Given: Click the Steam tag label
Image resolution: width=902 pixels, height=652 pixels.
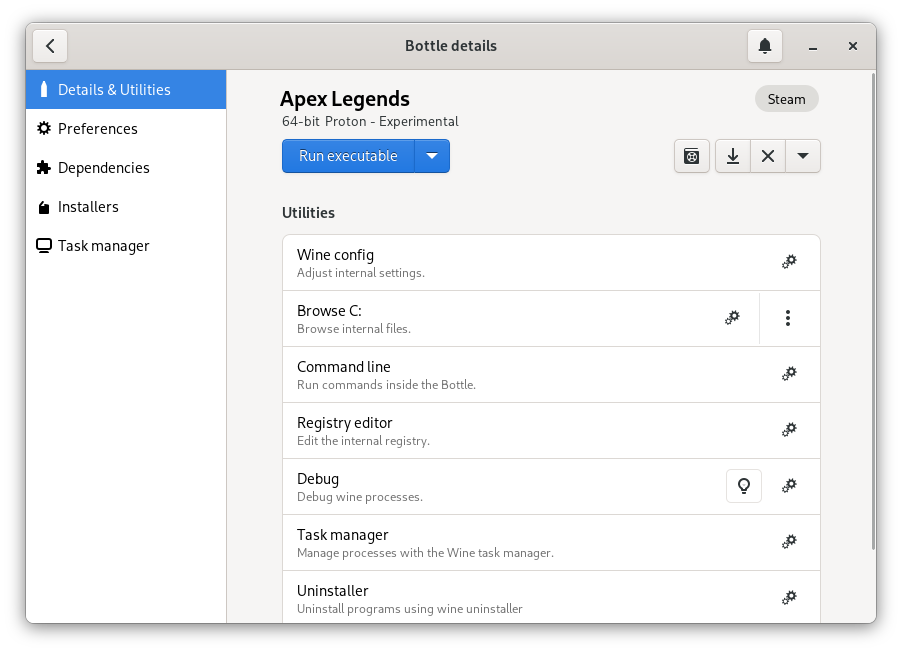Looking at the screenshot, I should click(x=786, y=99).
